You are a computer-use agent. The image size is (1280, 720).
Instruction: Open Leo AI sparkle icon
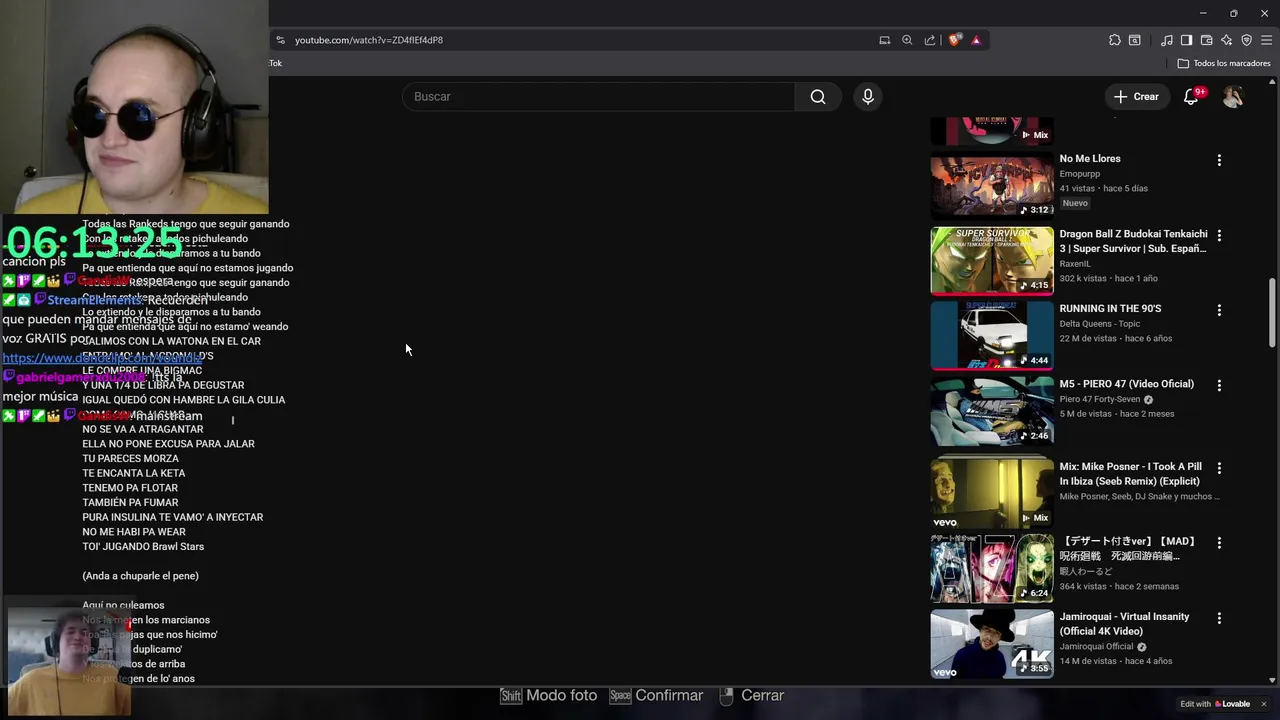(x=1227, y=40)
